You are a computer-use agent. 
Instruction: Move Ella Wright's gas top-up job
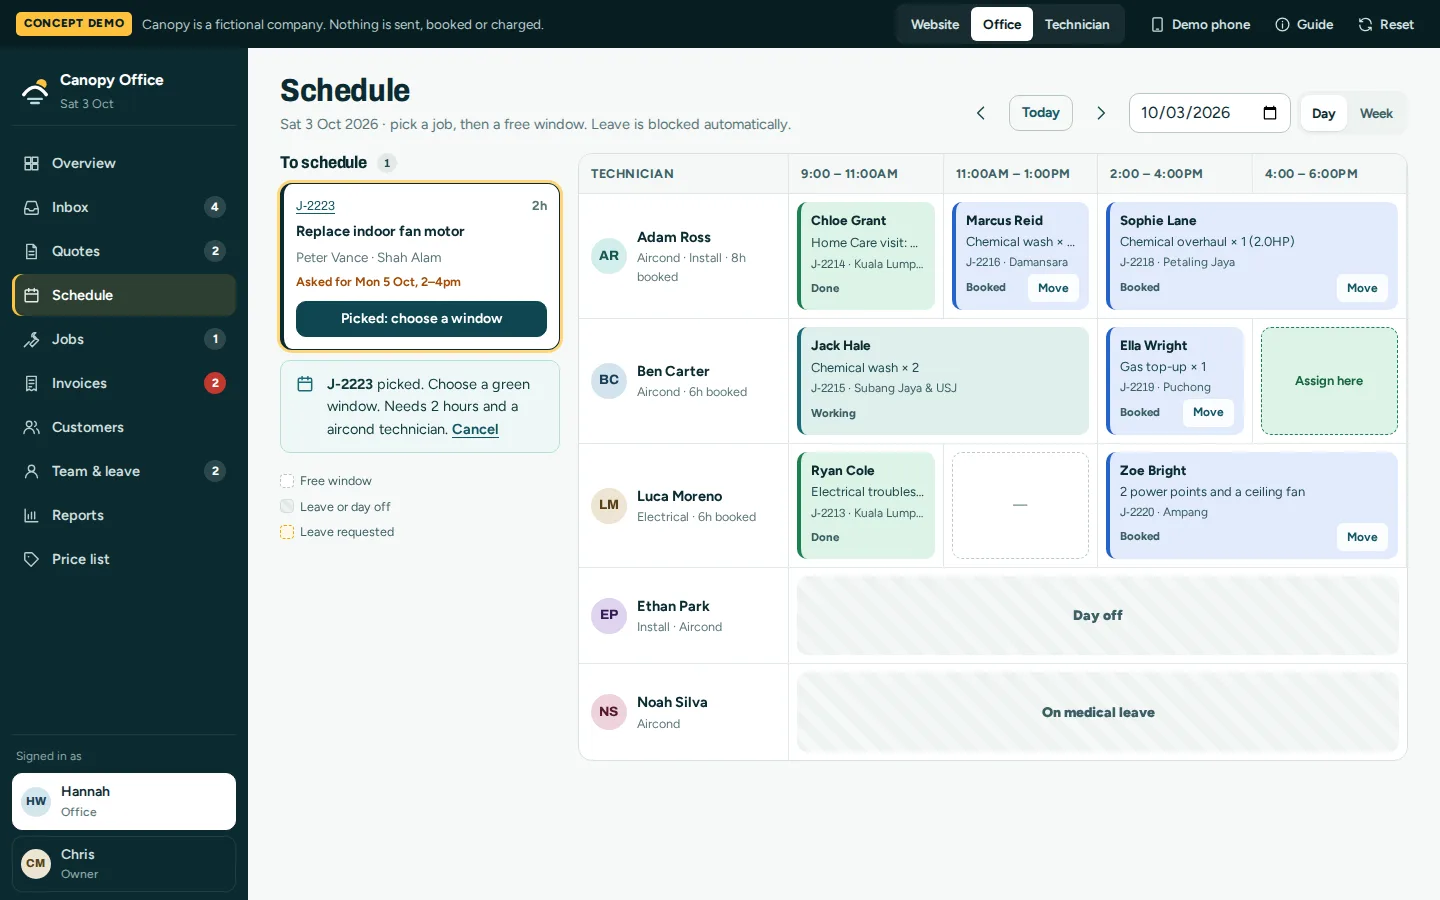point(1208,412)
